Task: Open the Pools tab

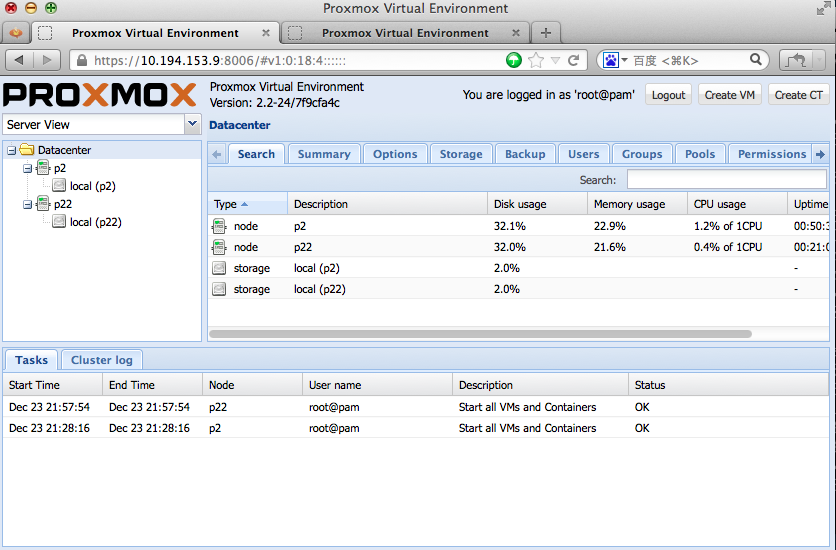Action: (700, 154)
